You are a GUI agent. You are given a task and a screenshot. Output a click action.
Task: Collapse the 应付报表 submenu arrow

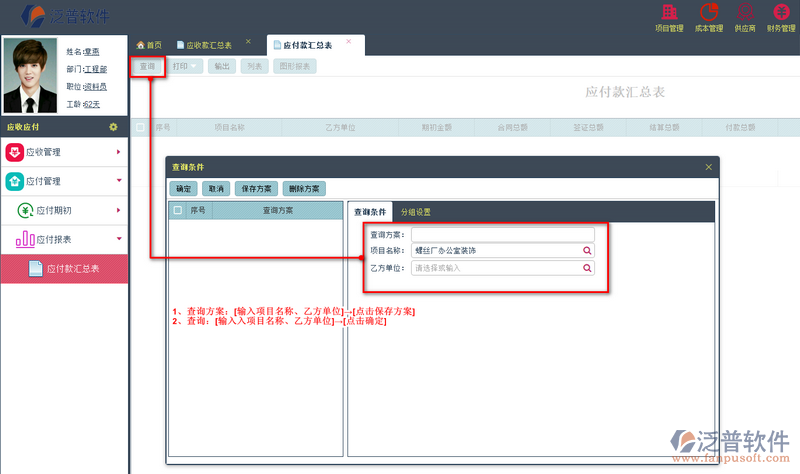click(119, 238)
